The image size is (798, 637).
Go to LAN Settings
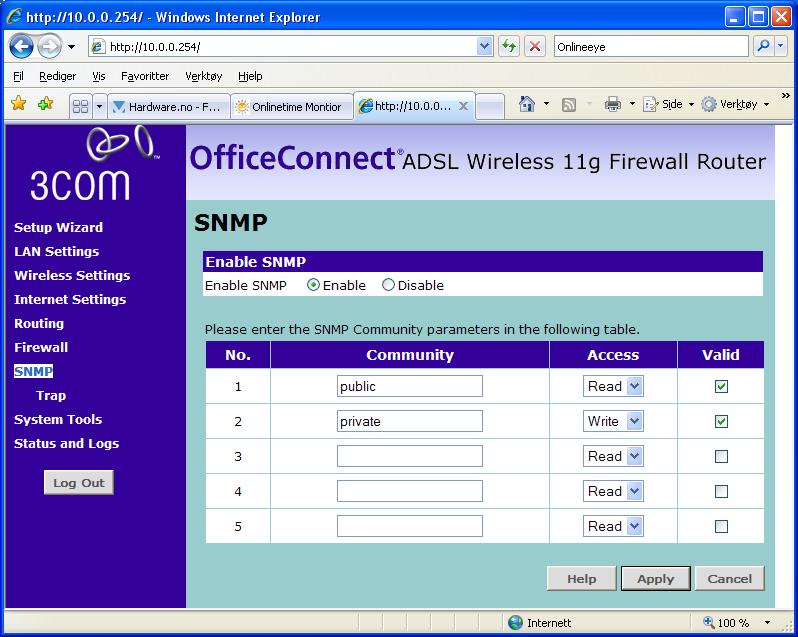tap(56, 251)
